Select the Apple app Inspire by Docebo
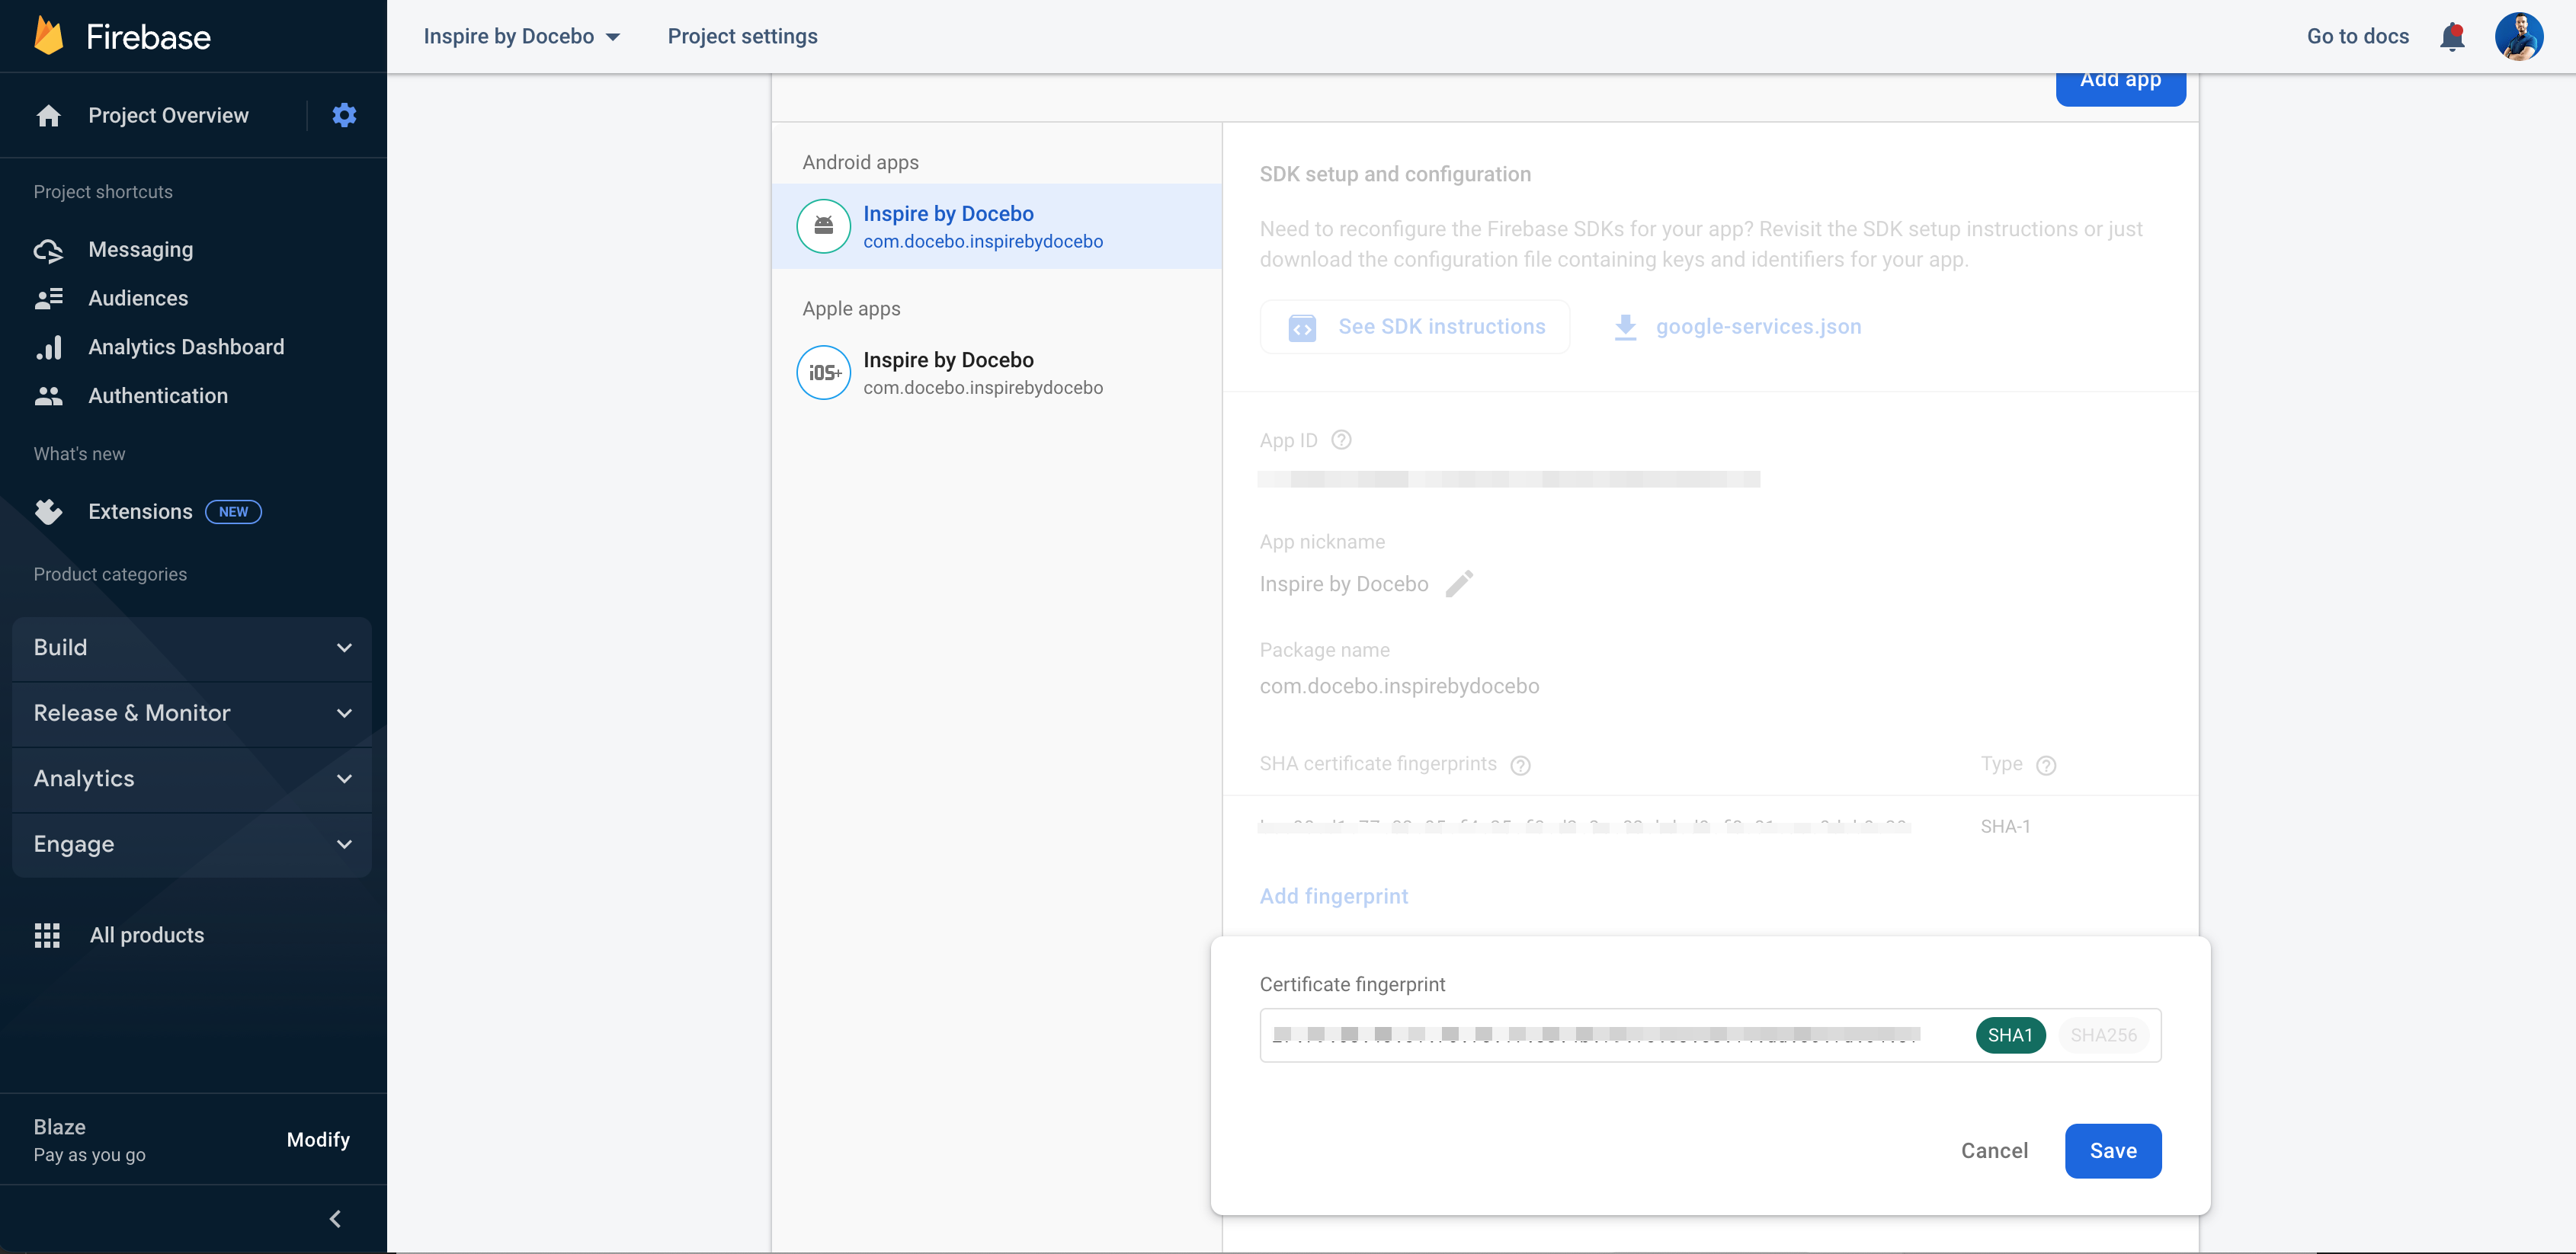Viewport: 2576px width, 1254px height. [996, 372]
